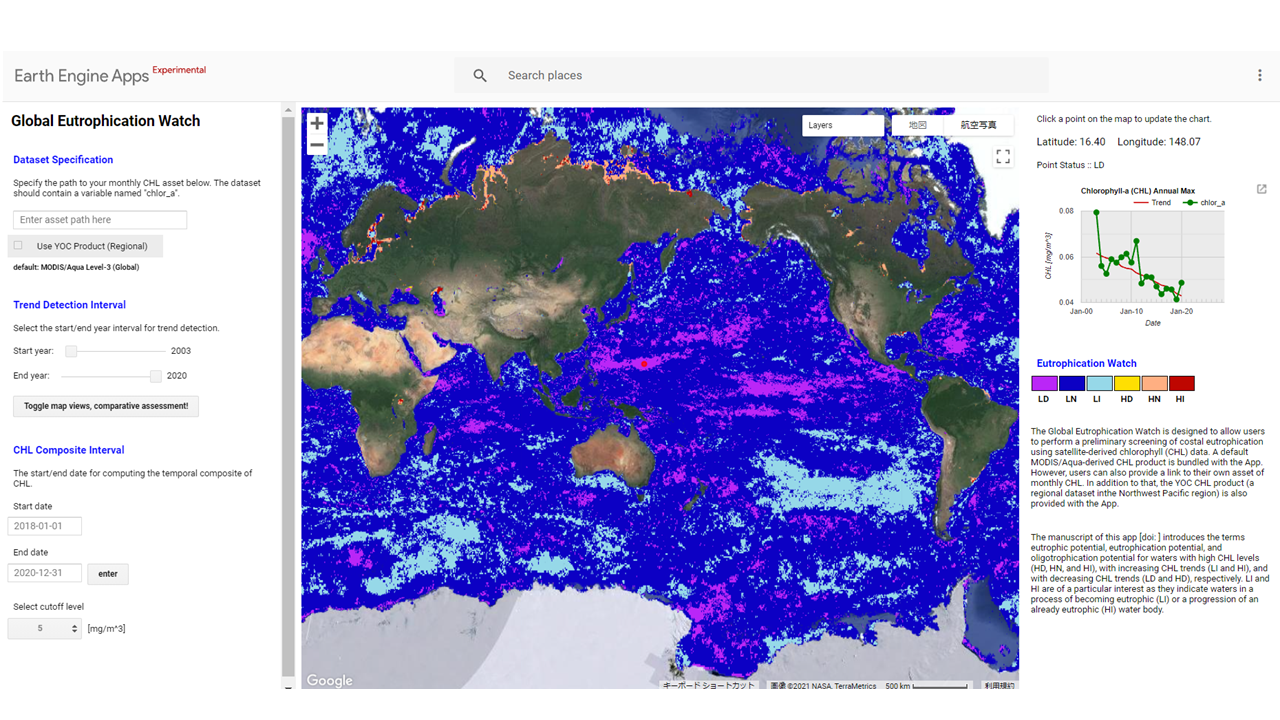This screenshot has height=720, width=1280.
Task: Click the 500 km map scale control
Action: coord(928,686)
